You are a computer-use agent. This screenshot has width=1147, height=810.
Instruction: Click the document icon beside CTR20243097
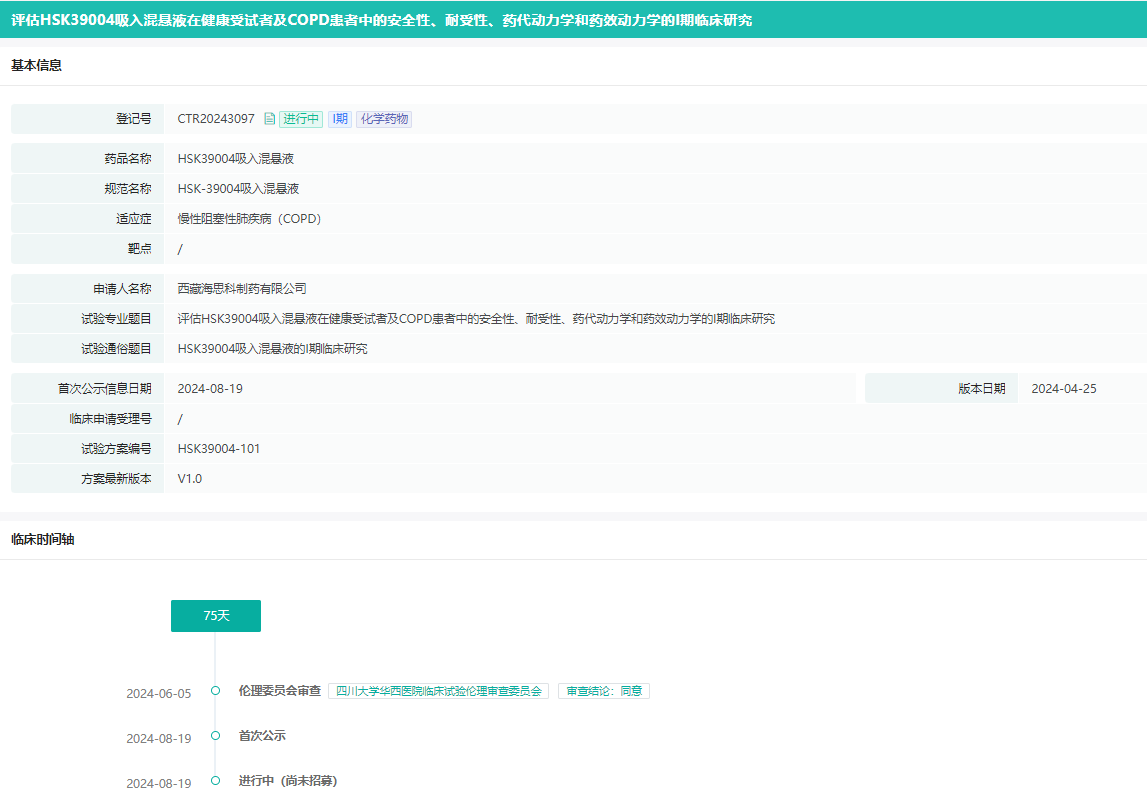click(269, 119)
